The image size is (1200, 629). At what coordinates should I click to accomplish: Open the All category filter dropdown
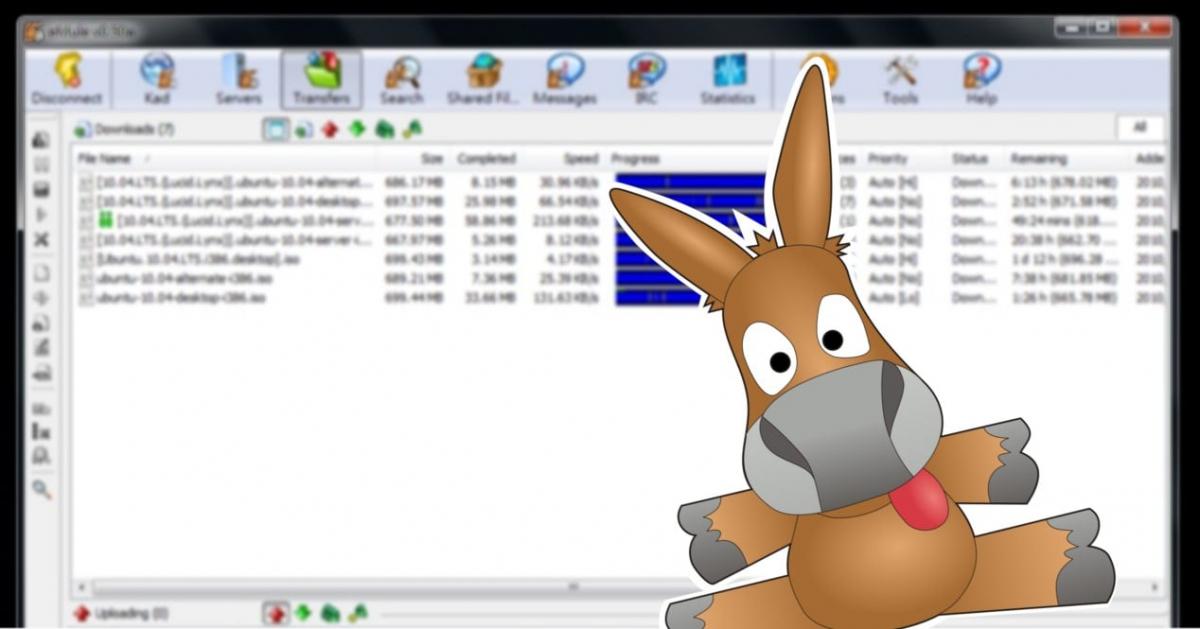(x=1138, y=129)
